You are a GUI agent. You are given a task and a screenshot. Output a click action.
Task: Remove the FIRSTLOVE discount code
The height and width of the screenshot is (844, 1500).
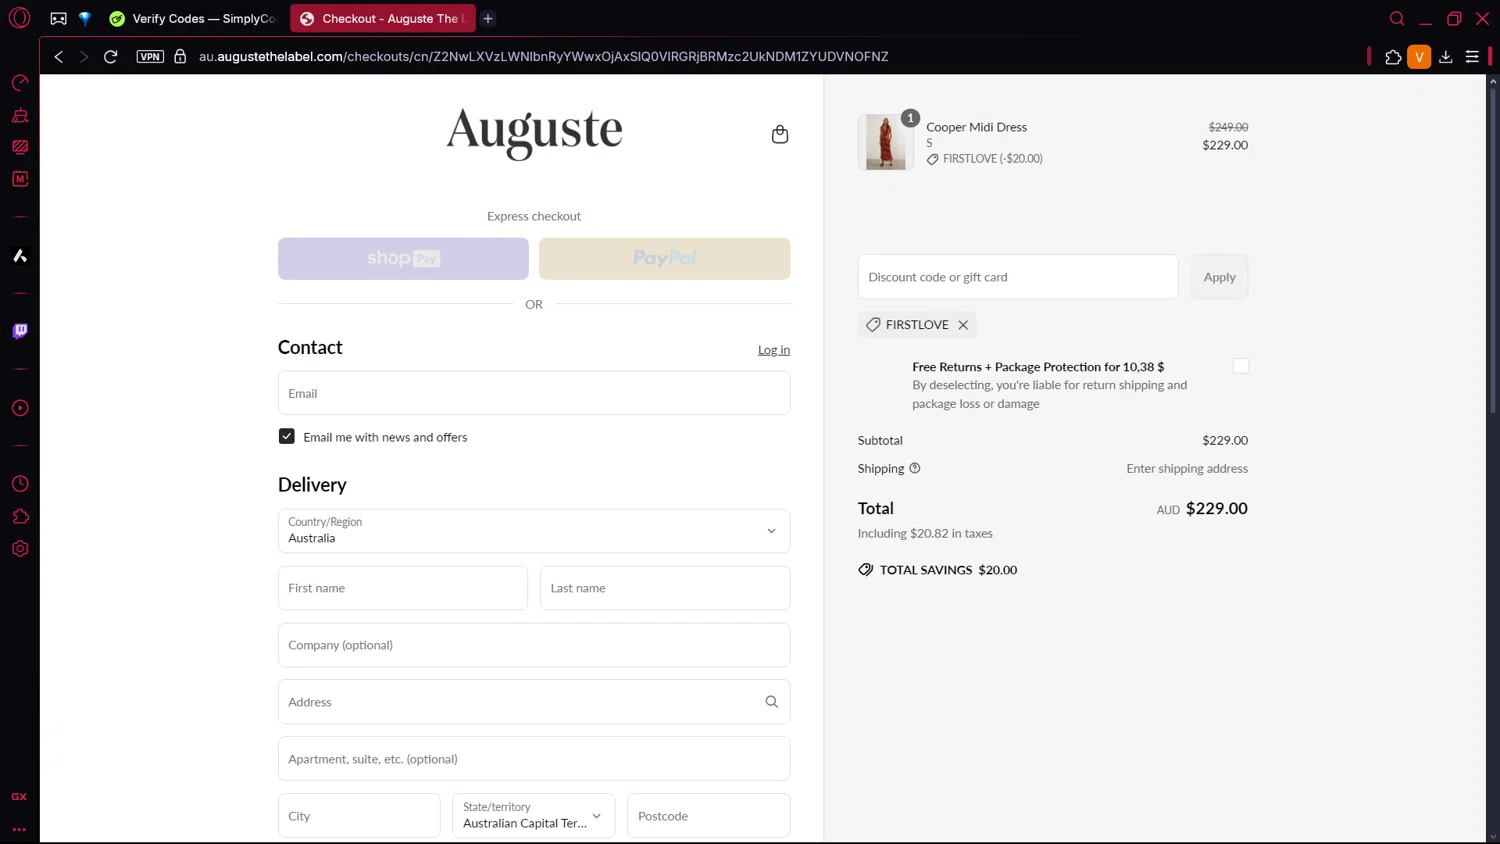(x=963, y=325)
